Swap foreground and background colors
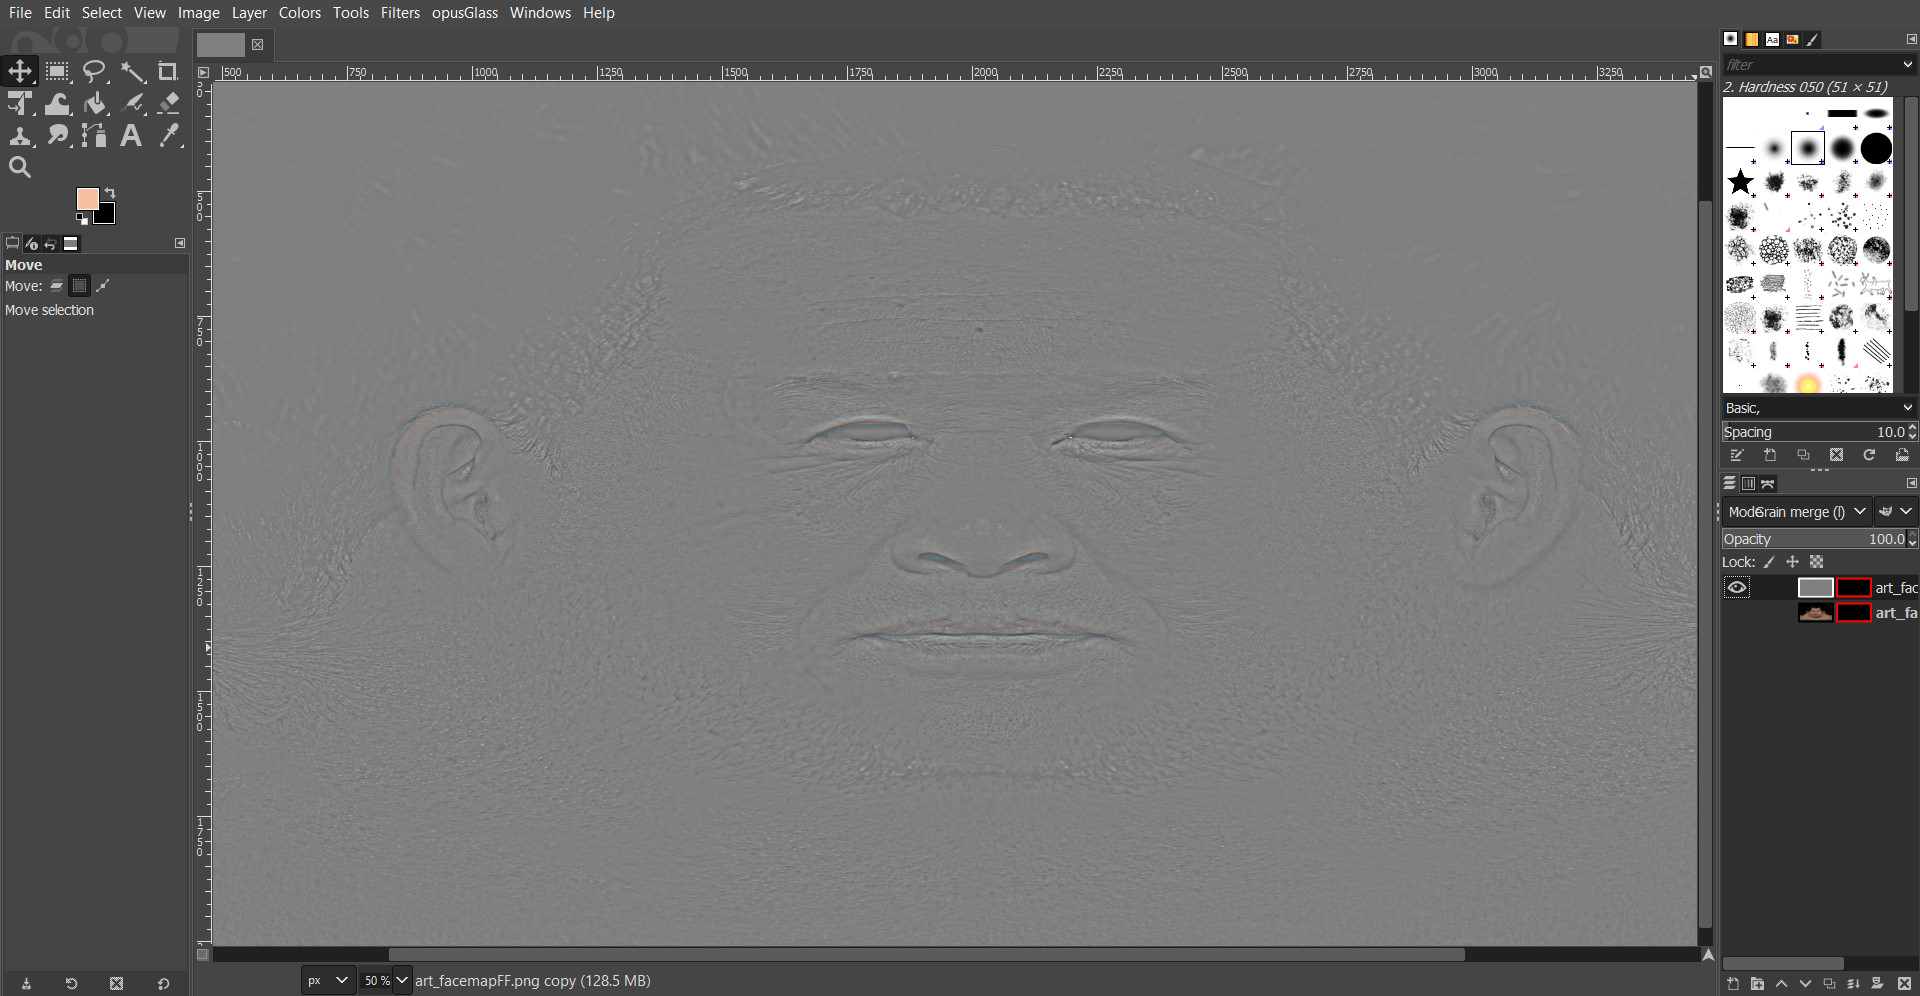Viewport: 1920px width, 996px height. 110,192
